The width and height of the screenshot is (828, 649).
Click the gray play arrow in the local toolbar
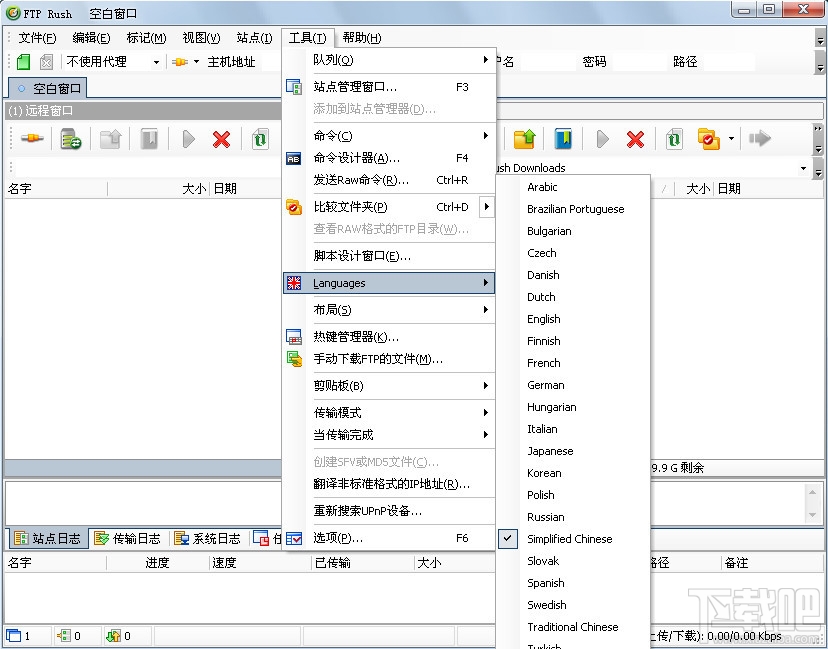pyautogui.click(x=603, y=139)
